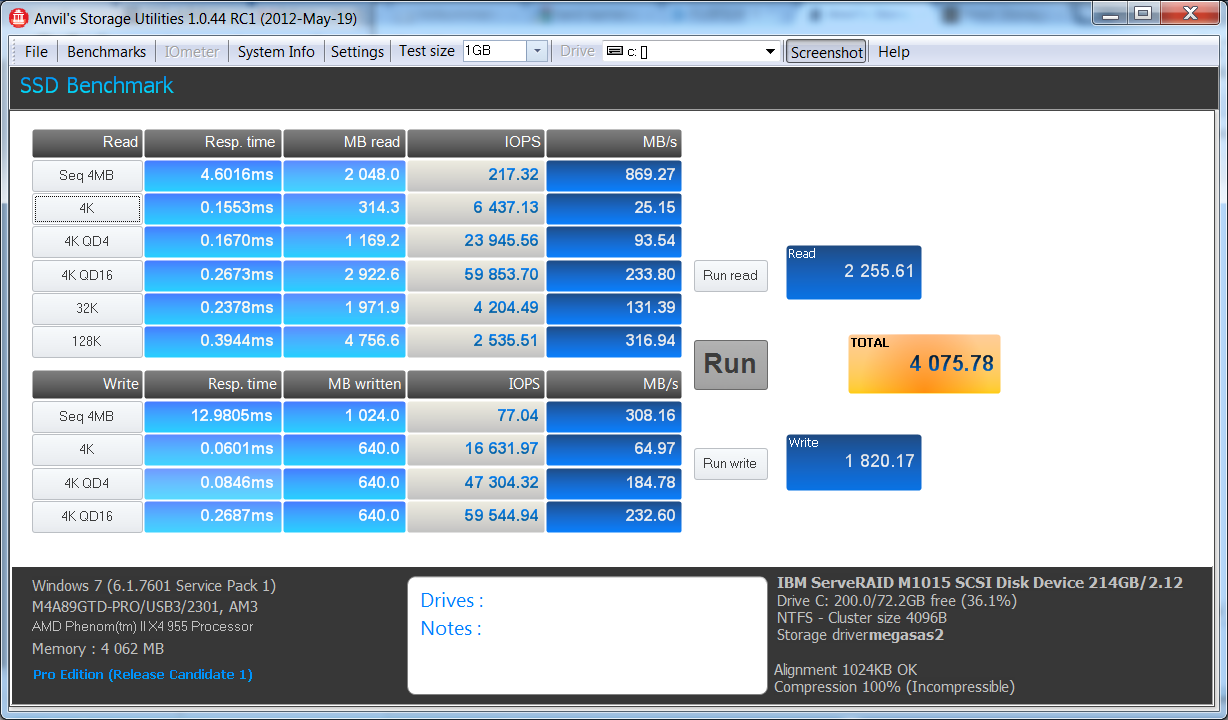Maximize the Anvil's Storage Utilities window

1143,13
